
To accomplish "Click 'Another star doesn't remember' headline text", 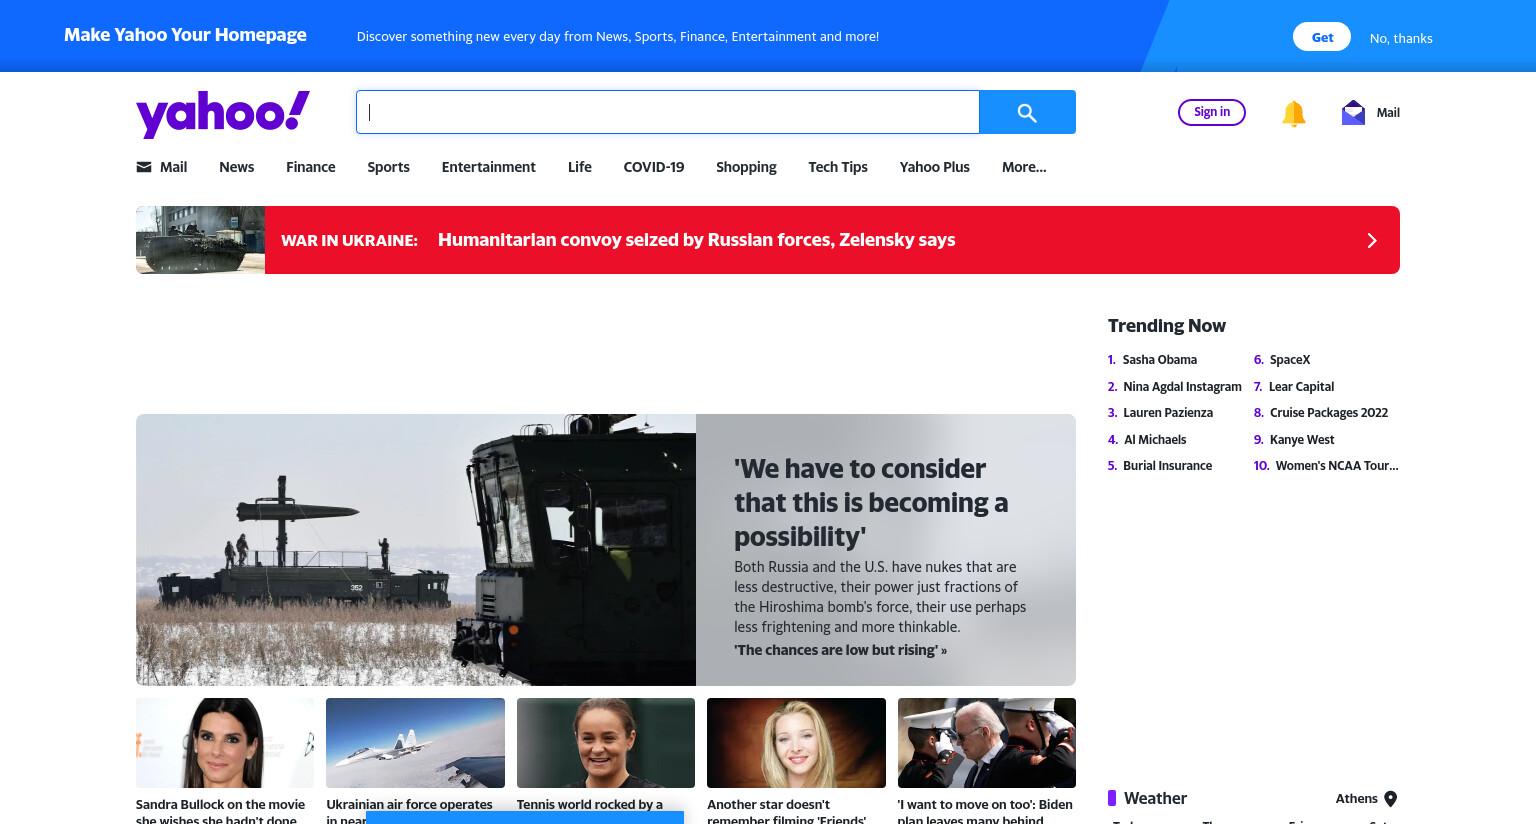I will (787, 811).
